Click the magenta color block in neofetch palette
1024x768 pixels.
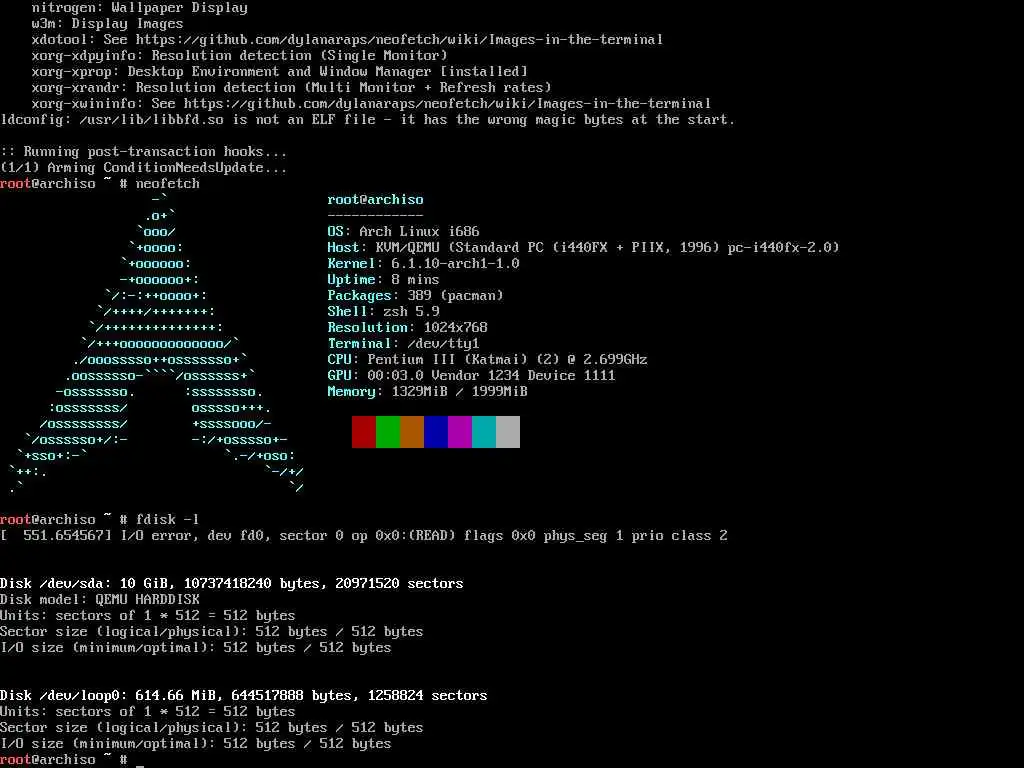point(460,432)
